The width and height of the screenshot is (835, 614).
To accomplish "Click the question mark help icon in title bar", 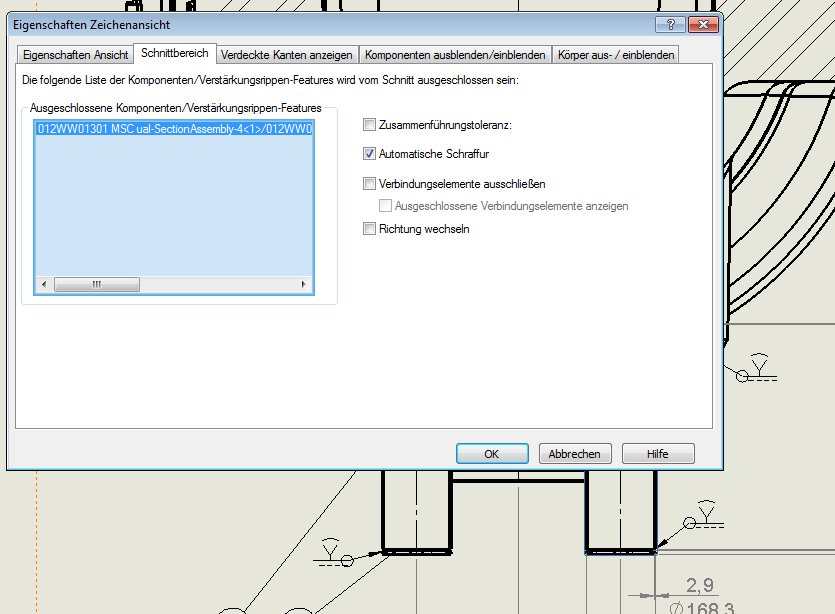I will 662,23.
